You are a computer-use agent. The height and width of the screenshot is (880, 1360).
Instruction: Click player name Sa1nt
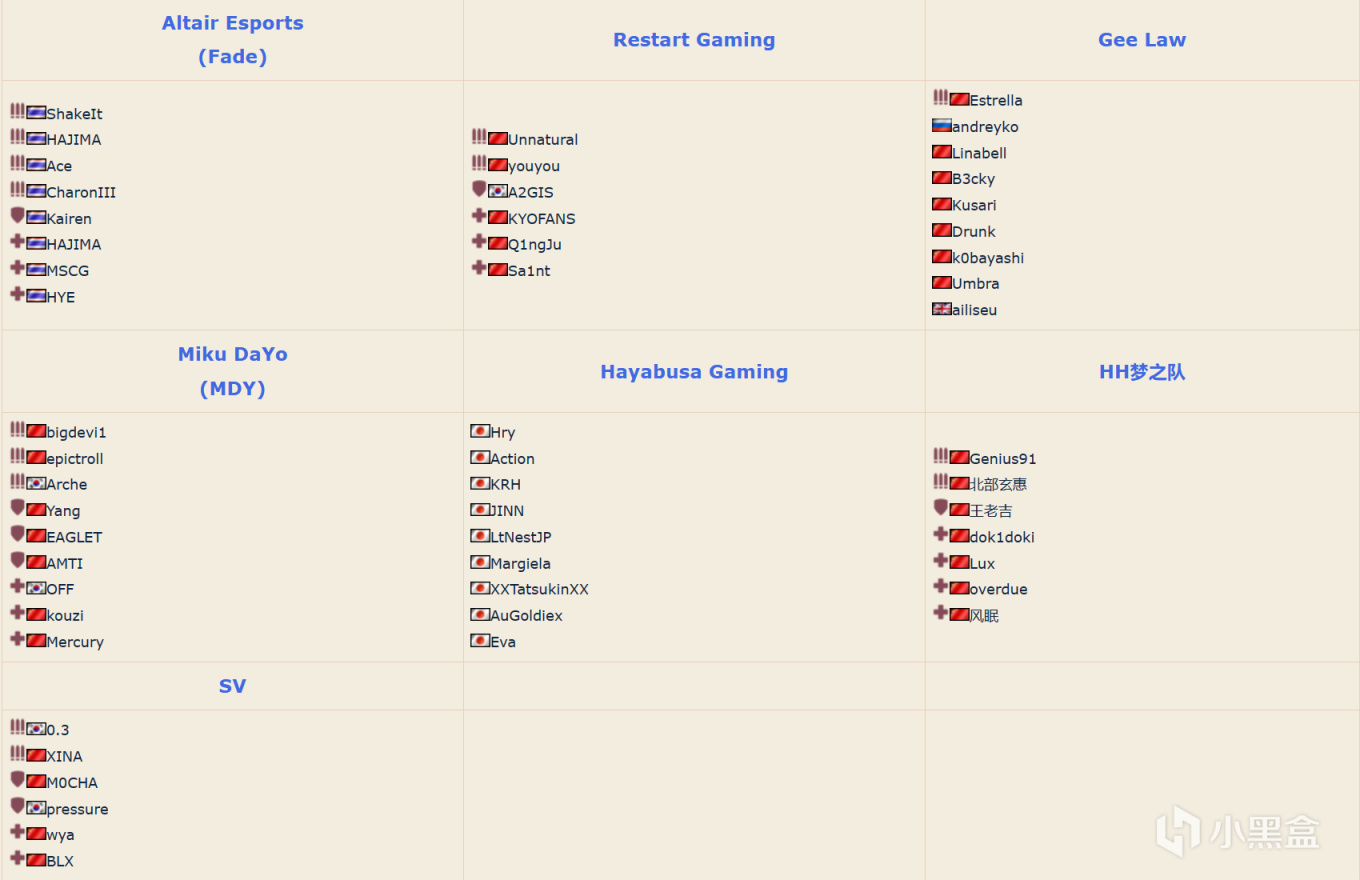tap(529, 270)
